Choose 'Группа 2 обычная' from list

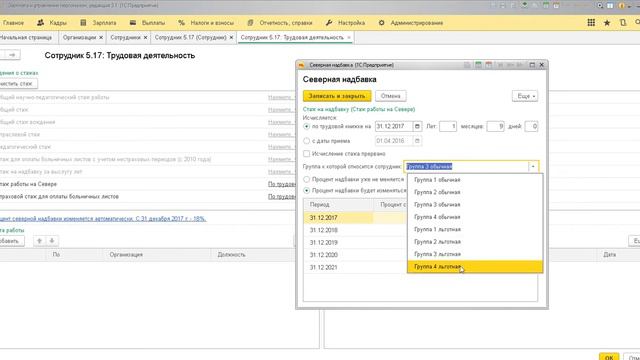(475, 192)
